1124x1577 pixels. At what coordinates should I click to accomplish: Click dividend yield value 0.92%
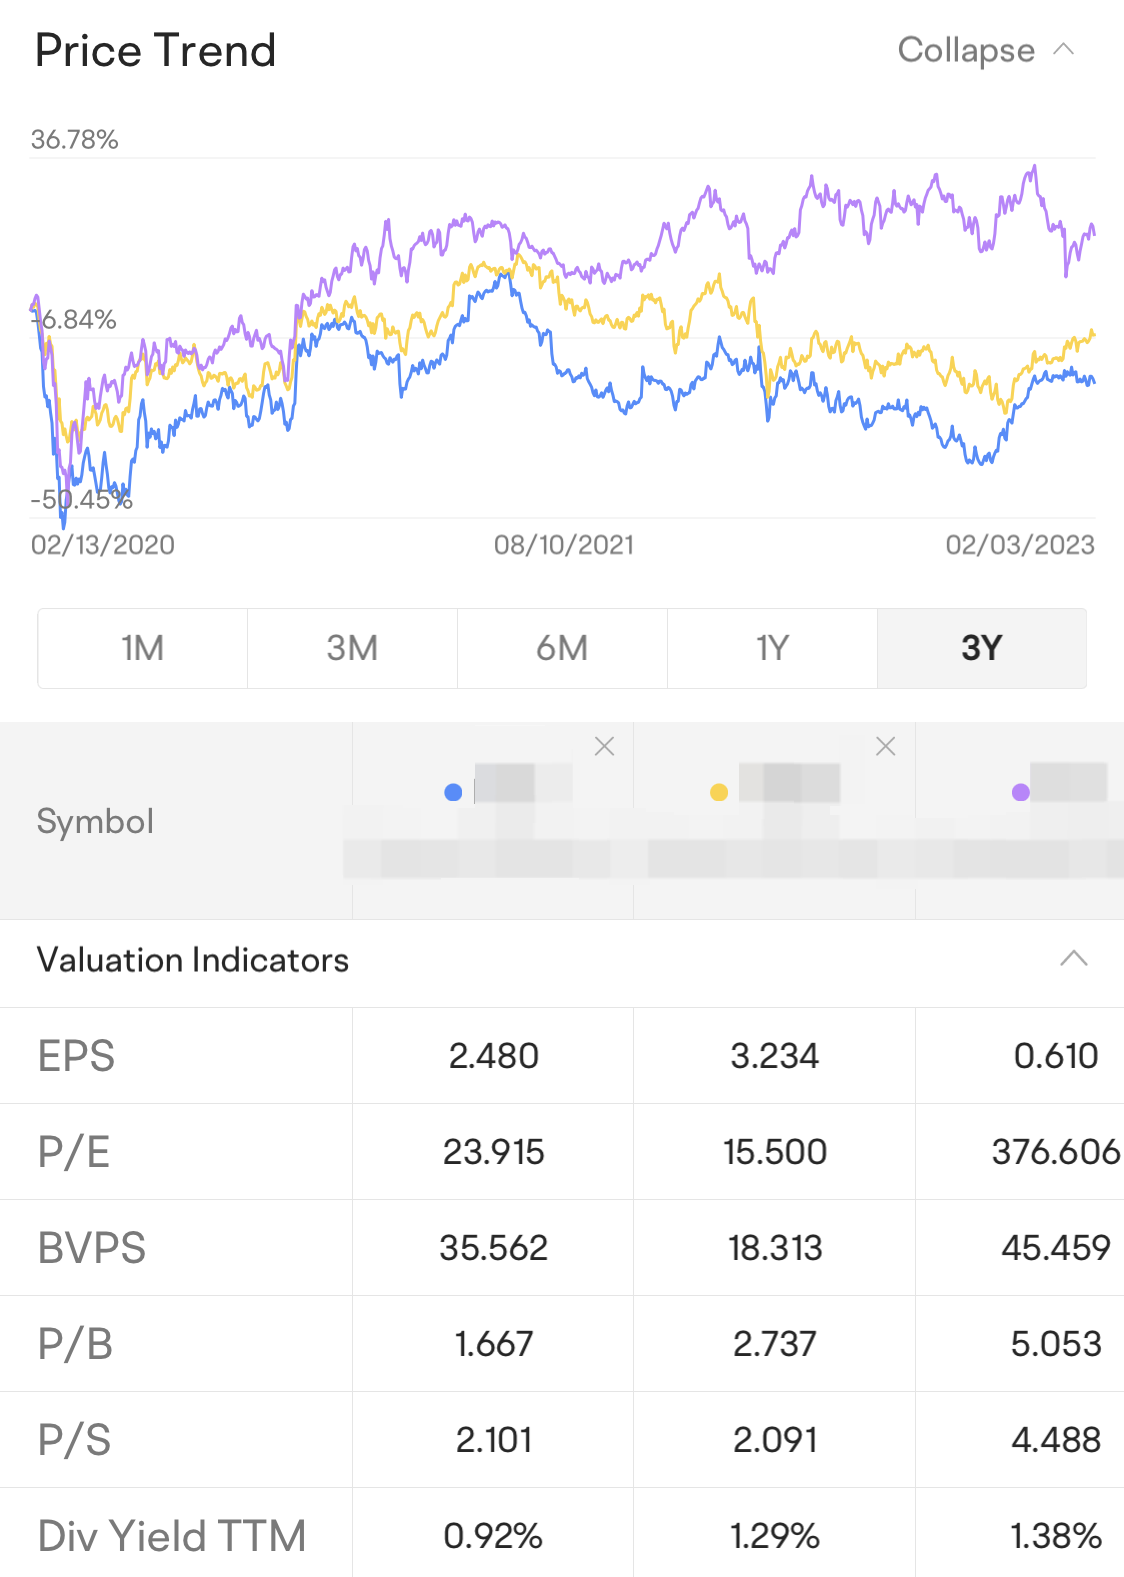(494, 1536)
